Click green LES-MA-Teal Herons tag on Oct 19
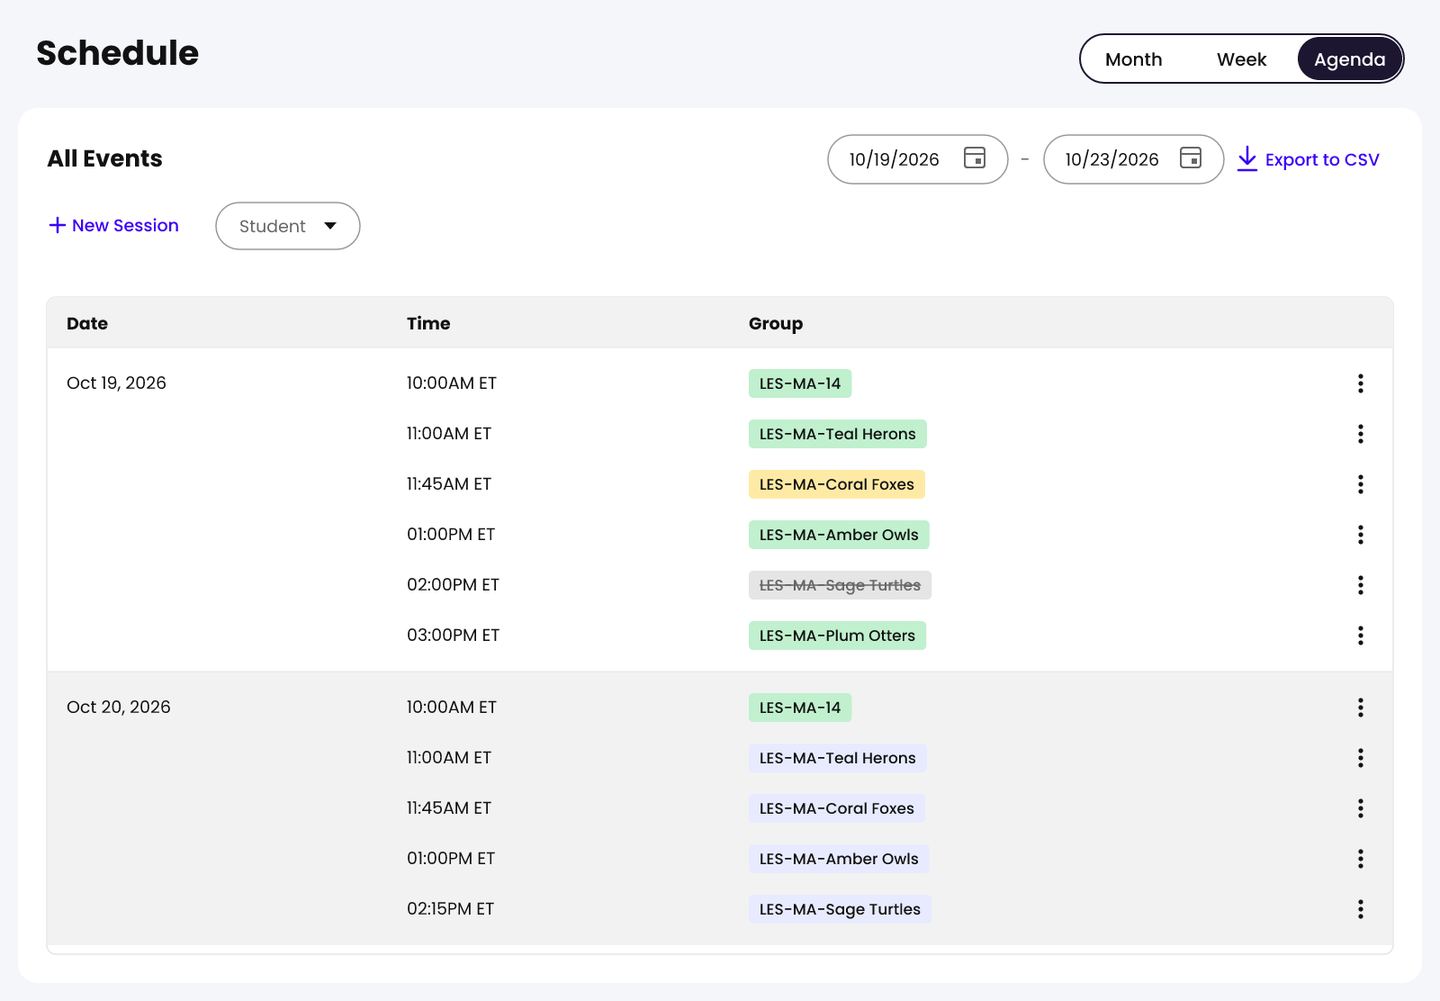The image size is (1440, 1001). coord(838,434)
